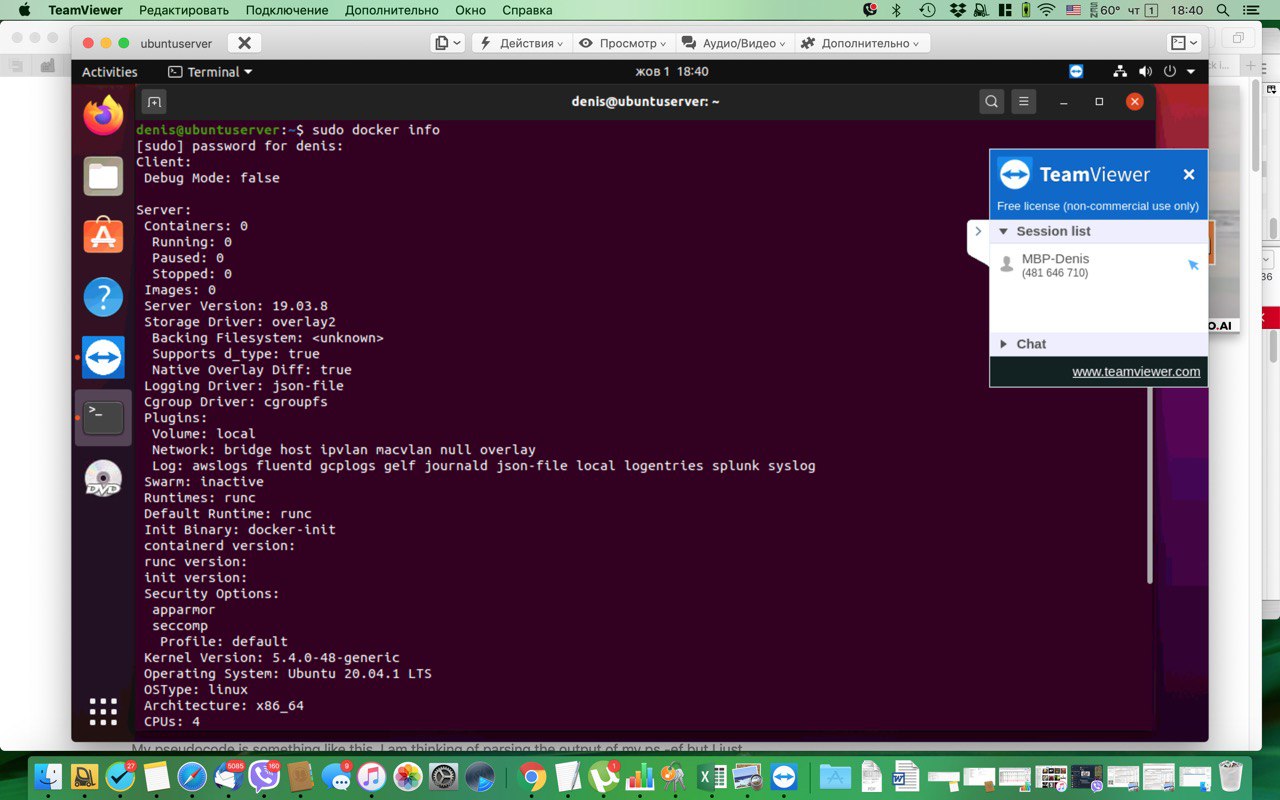Select the Terminal icon in Ubuntu dock
This screenshot has height=800, width=1280.
pyautogui.click(x=103, y=417)
